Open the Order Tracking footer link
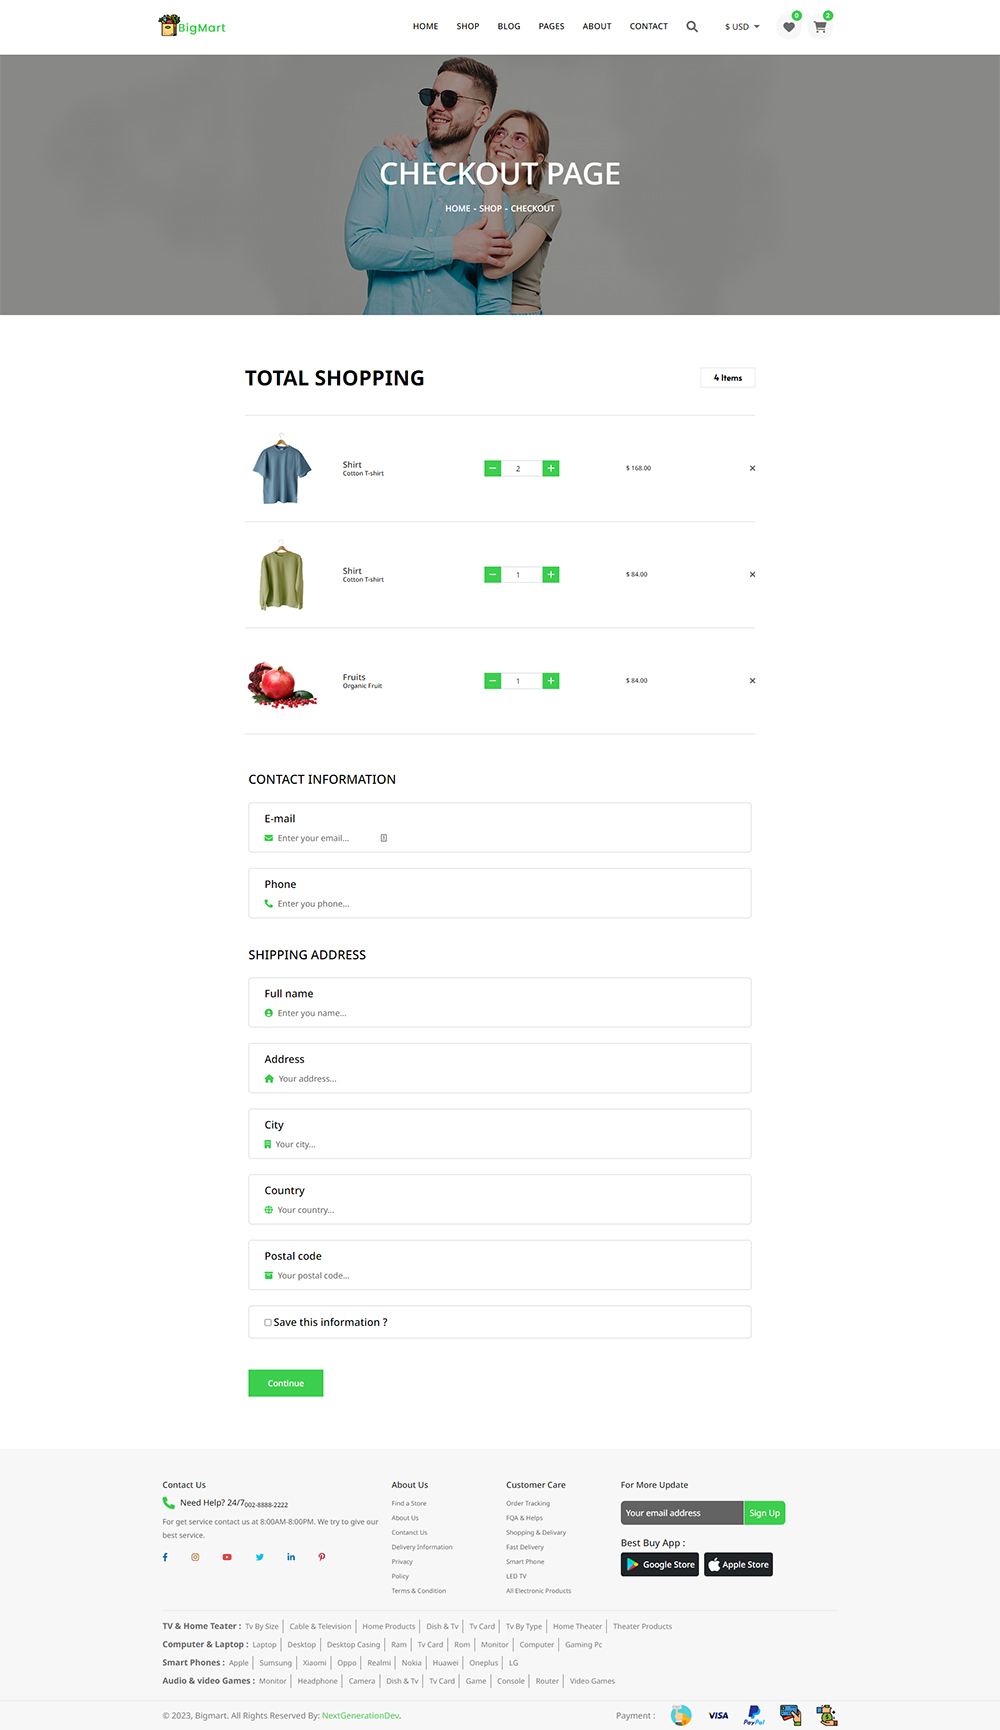Viewport: 1000px width, 1730px height. [528, 1504]
